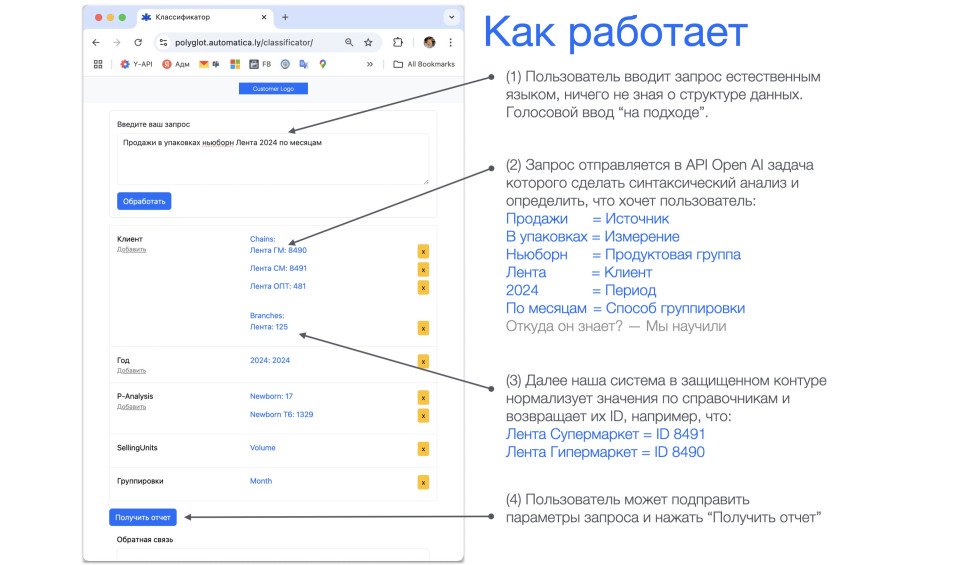Go back with the browser back arrow

tap(96, 42)
